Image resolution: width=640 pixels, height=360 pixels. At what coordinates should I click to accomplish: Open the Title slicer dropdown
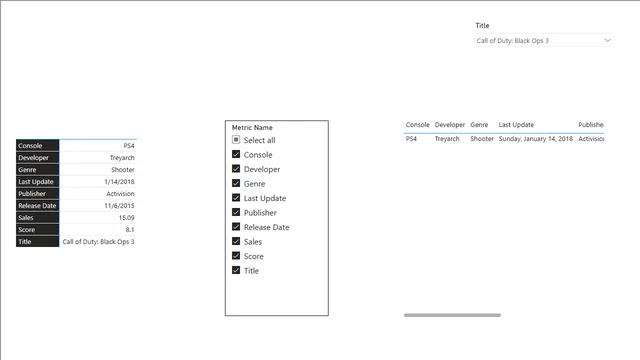(544, 40)
